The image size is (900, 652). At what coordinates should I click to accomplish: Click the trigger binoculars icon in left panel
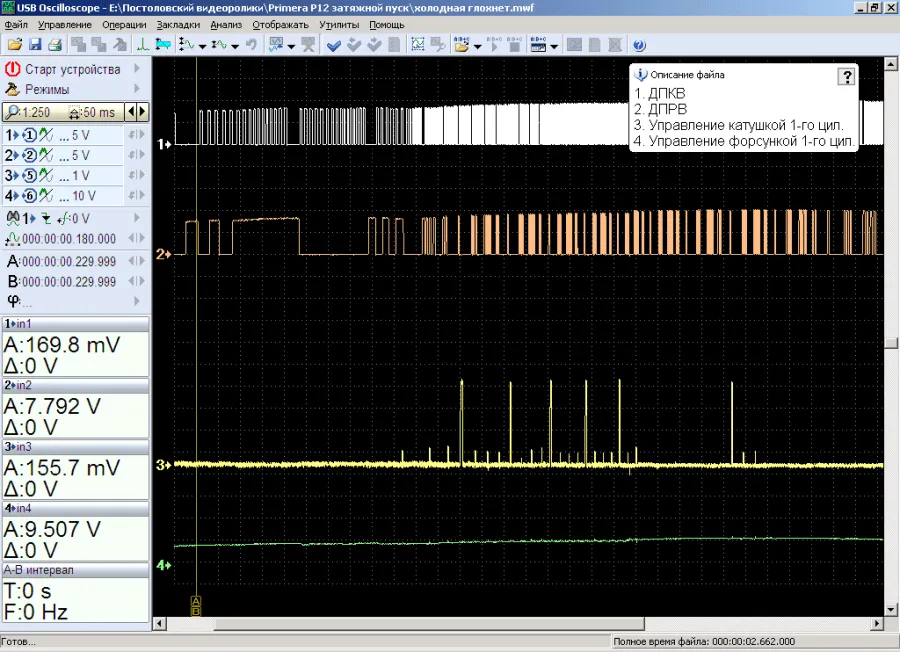13,218
